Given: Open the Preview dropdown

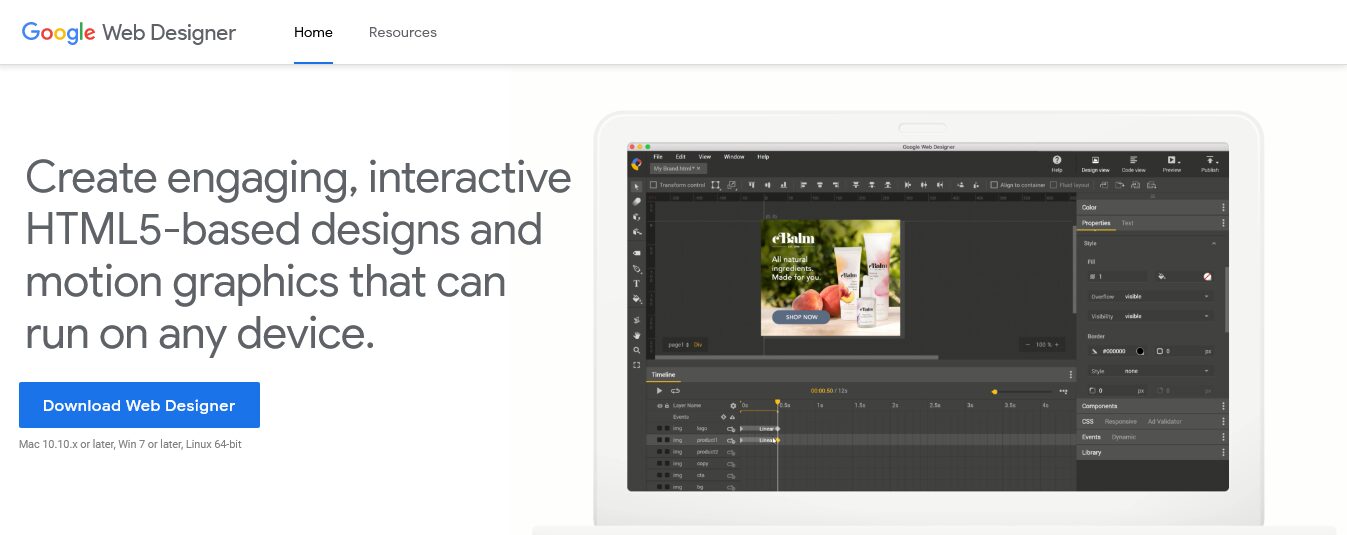Looking at the screenshot, I should click(1172, 163).
